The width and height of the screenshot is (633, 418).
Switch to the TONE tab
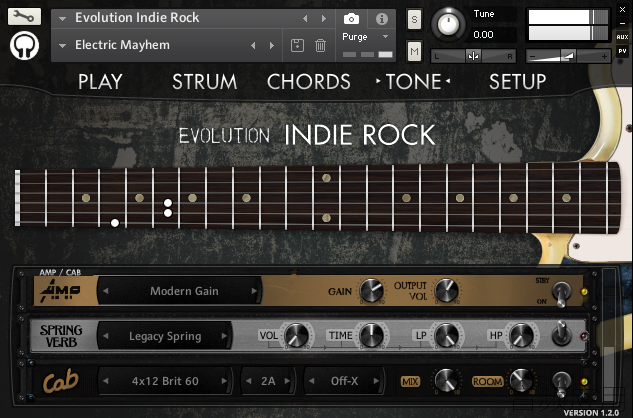(413, 82)
